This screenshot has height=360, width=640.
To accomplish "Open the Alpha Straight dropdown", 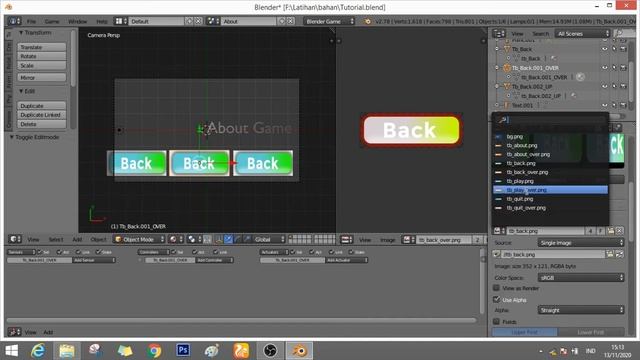I will click(x=581, y=310).
